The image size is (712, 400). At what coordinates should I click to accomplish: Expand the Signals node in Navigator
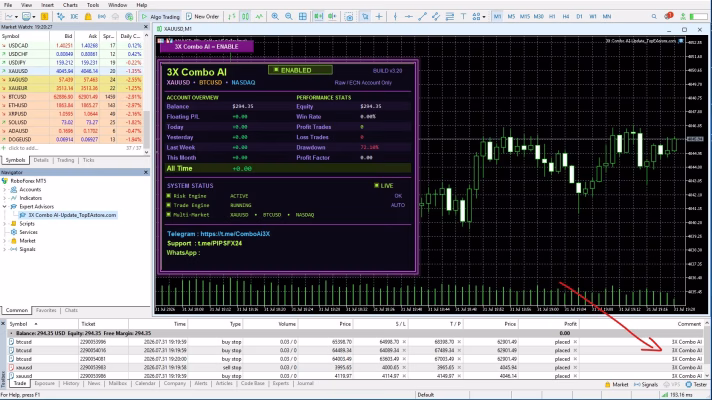tap(5, 249)
